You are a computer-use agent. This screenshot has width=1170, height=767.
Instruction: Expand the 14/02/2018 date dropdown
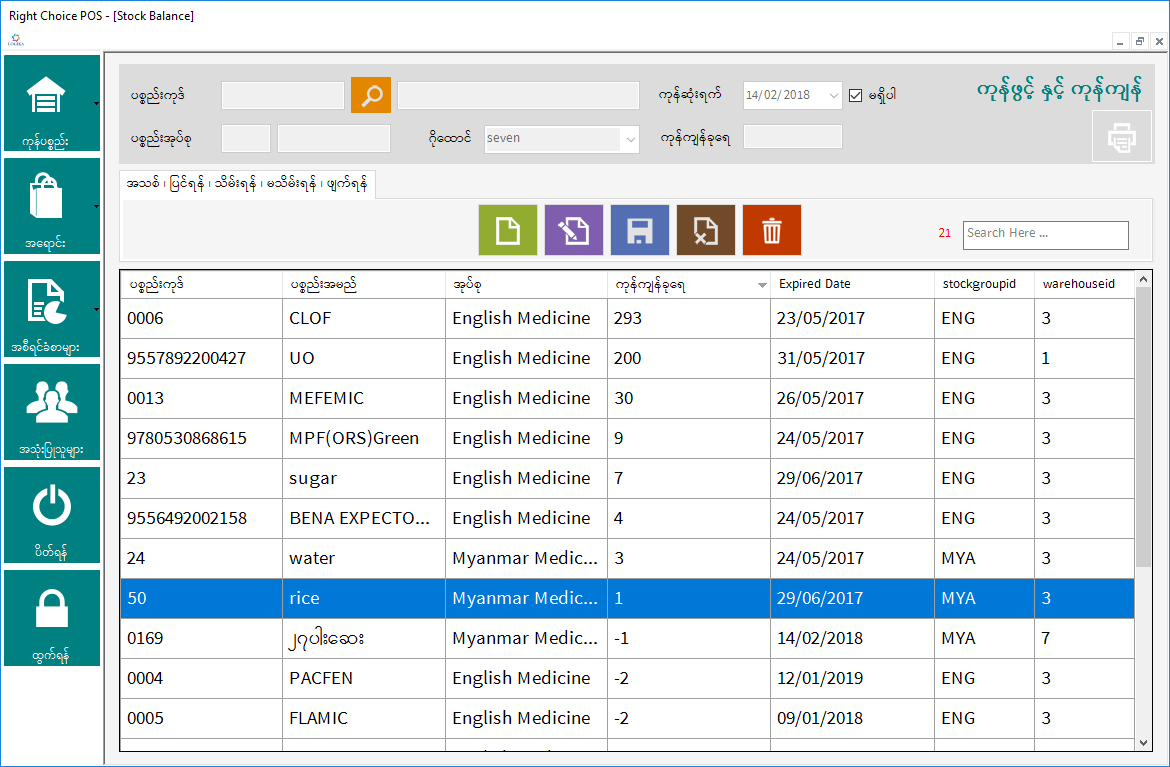point(834,96)
